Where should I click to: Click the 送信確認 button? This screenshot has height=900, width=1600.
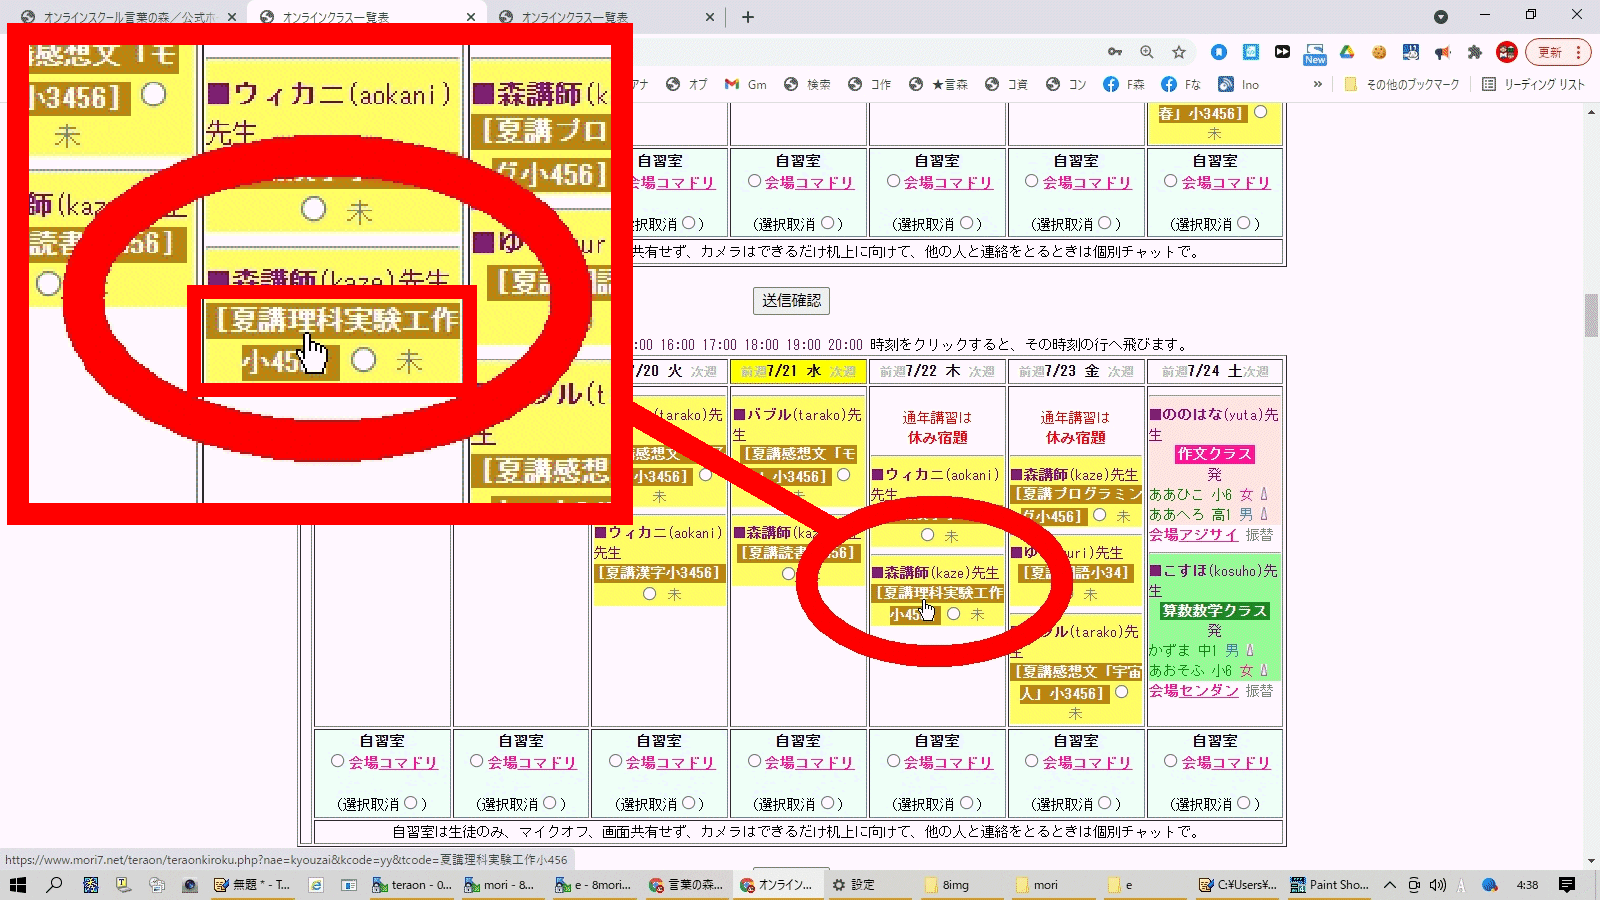791,301
